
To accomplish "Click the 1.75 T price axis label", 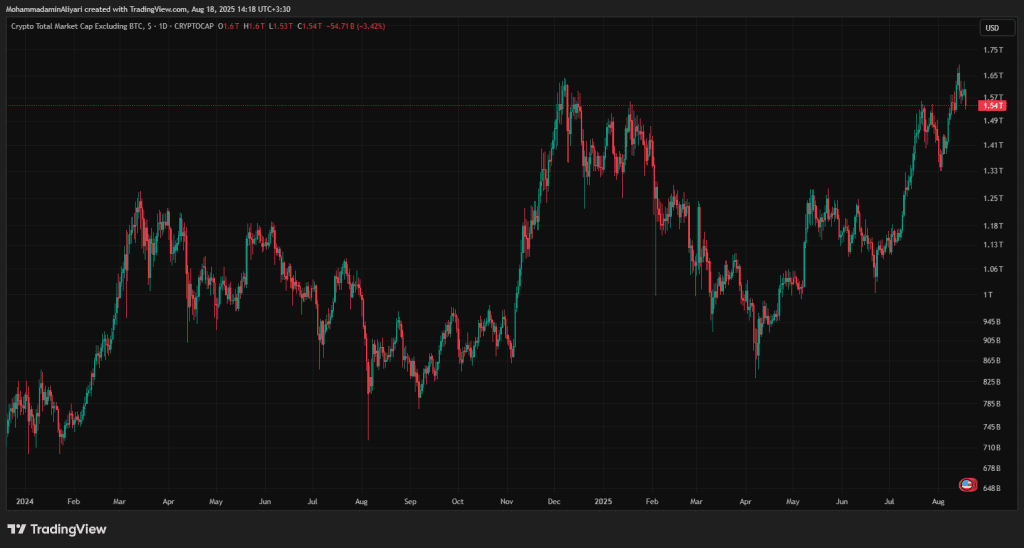I will [993, 50].
